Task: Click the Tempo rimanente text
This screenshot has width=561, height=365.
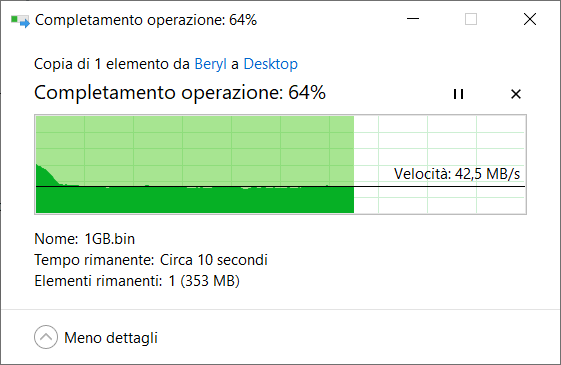Action: pos(151,260)
